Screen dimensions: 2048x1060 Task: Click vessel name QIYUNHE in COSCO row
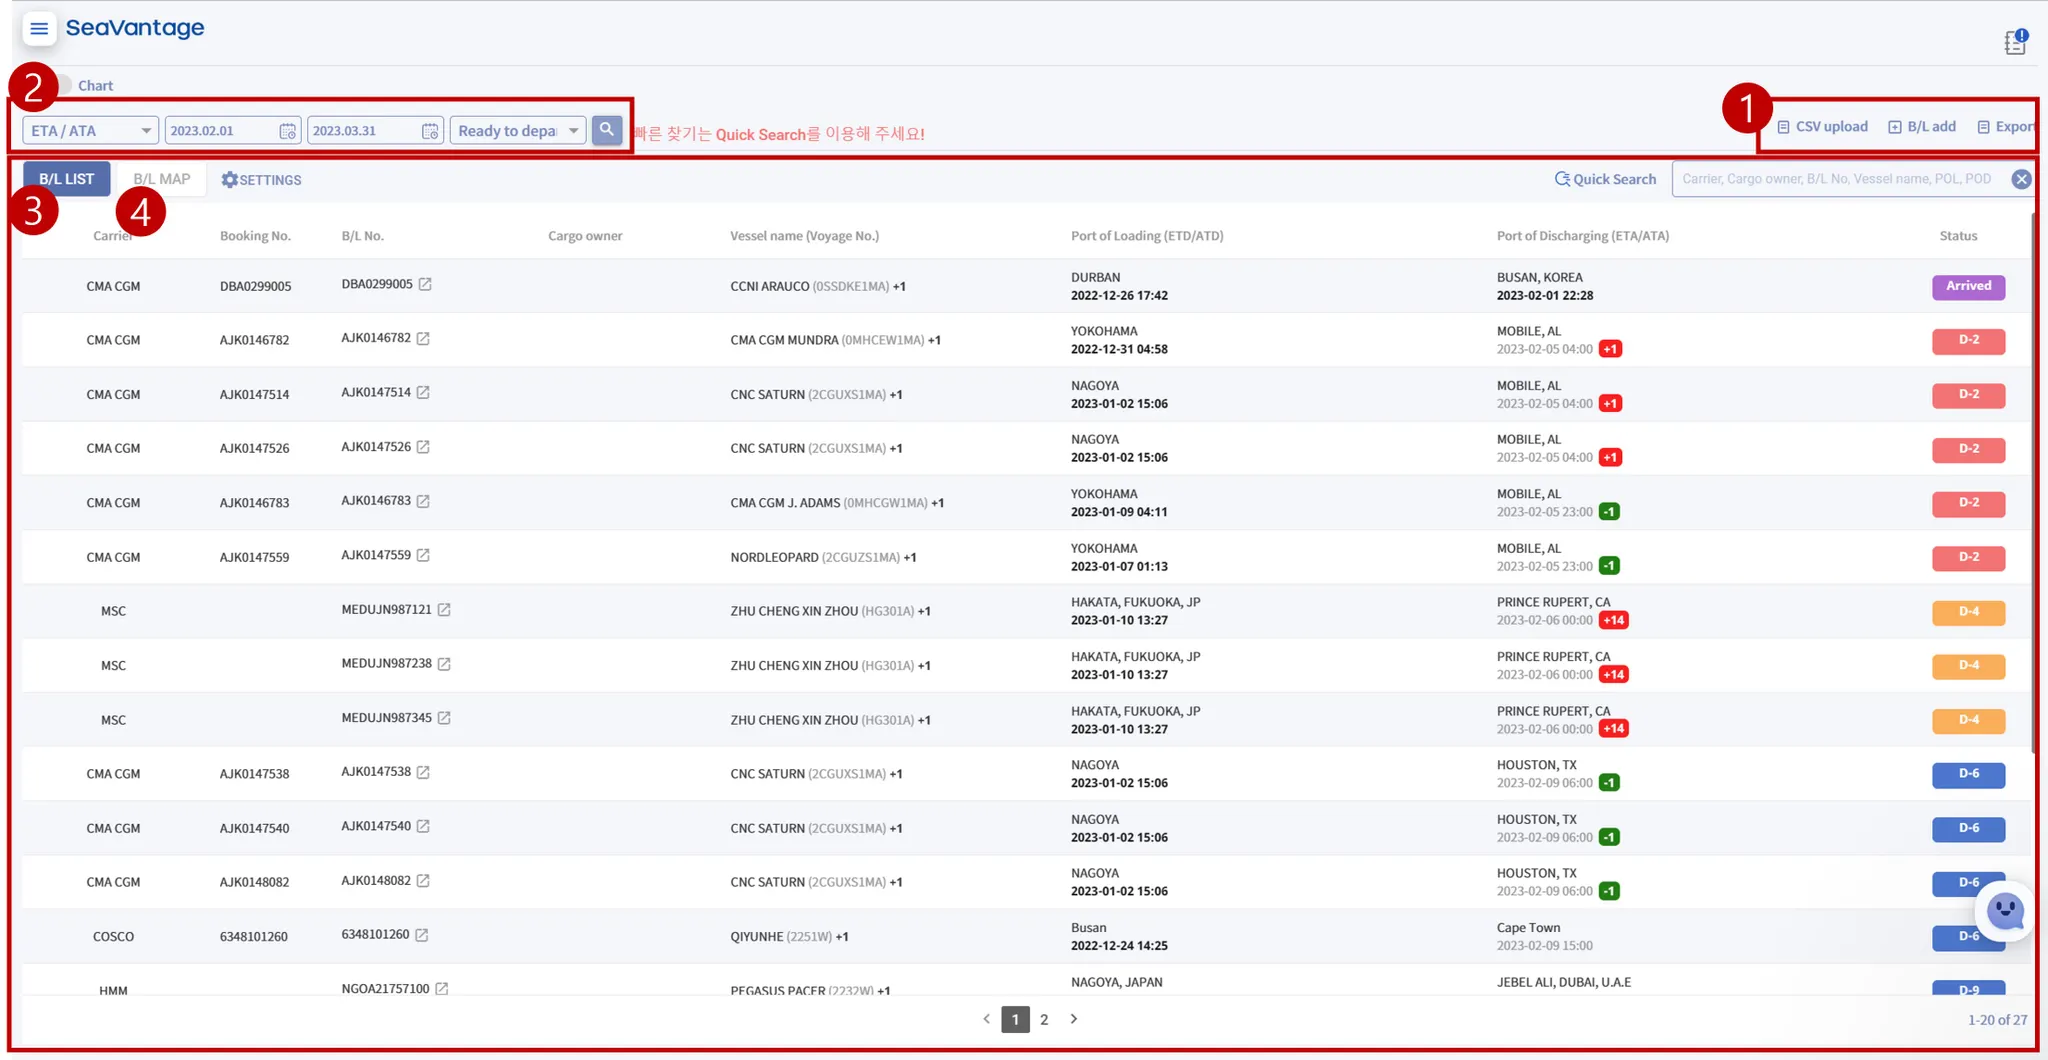pos(756,937)
